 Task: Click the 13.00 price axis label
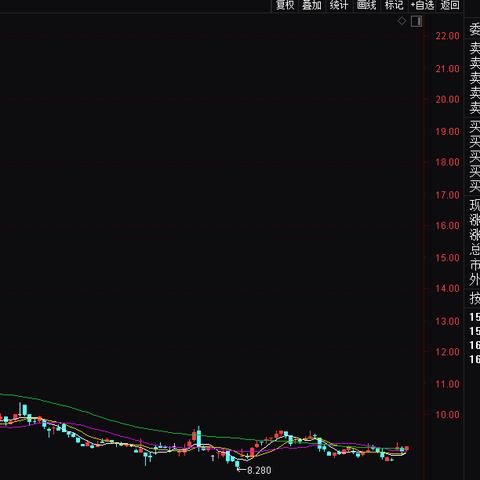click(447, 321)
